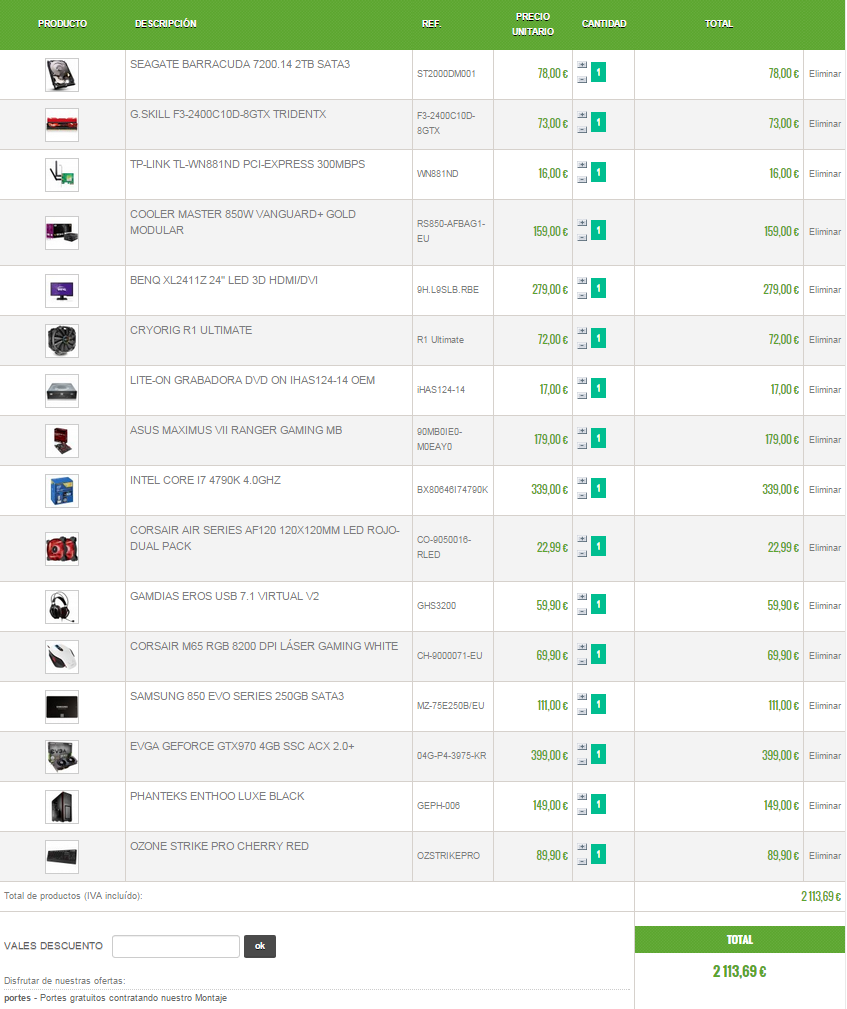
Task: Click Eliminar for Cooler Master 850W
Action: [824, 232]
